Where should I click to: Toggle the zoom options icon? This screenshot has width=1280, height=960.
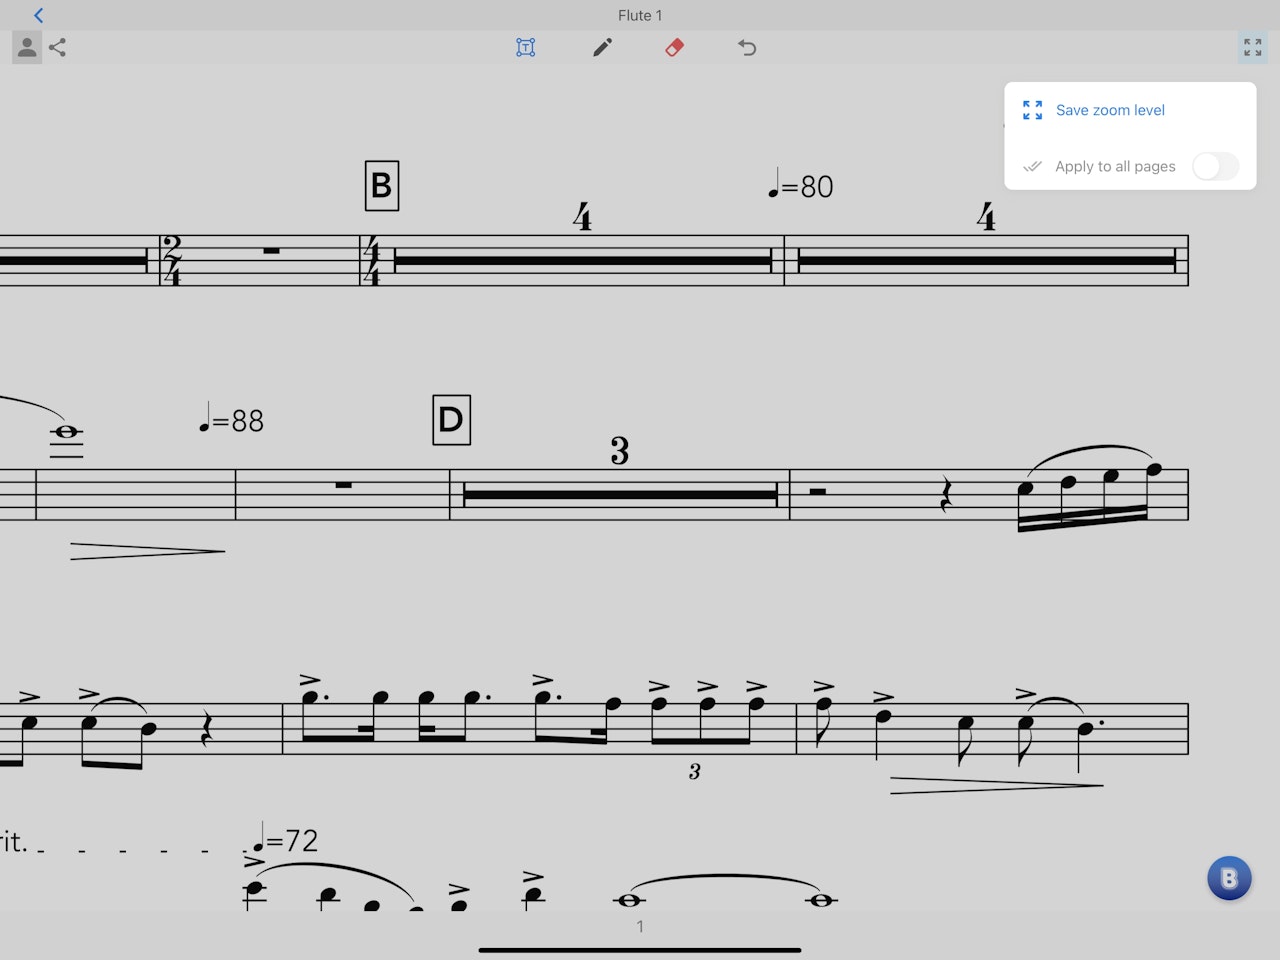click(1253, 47)
